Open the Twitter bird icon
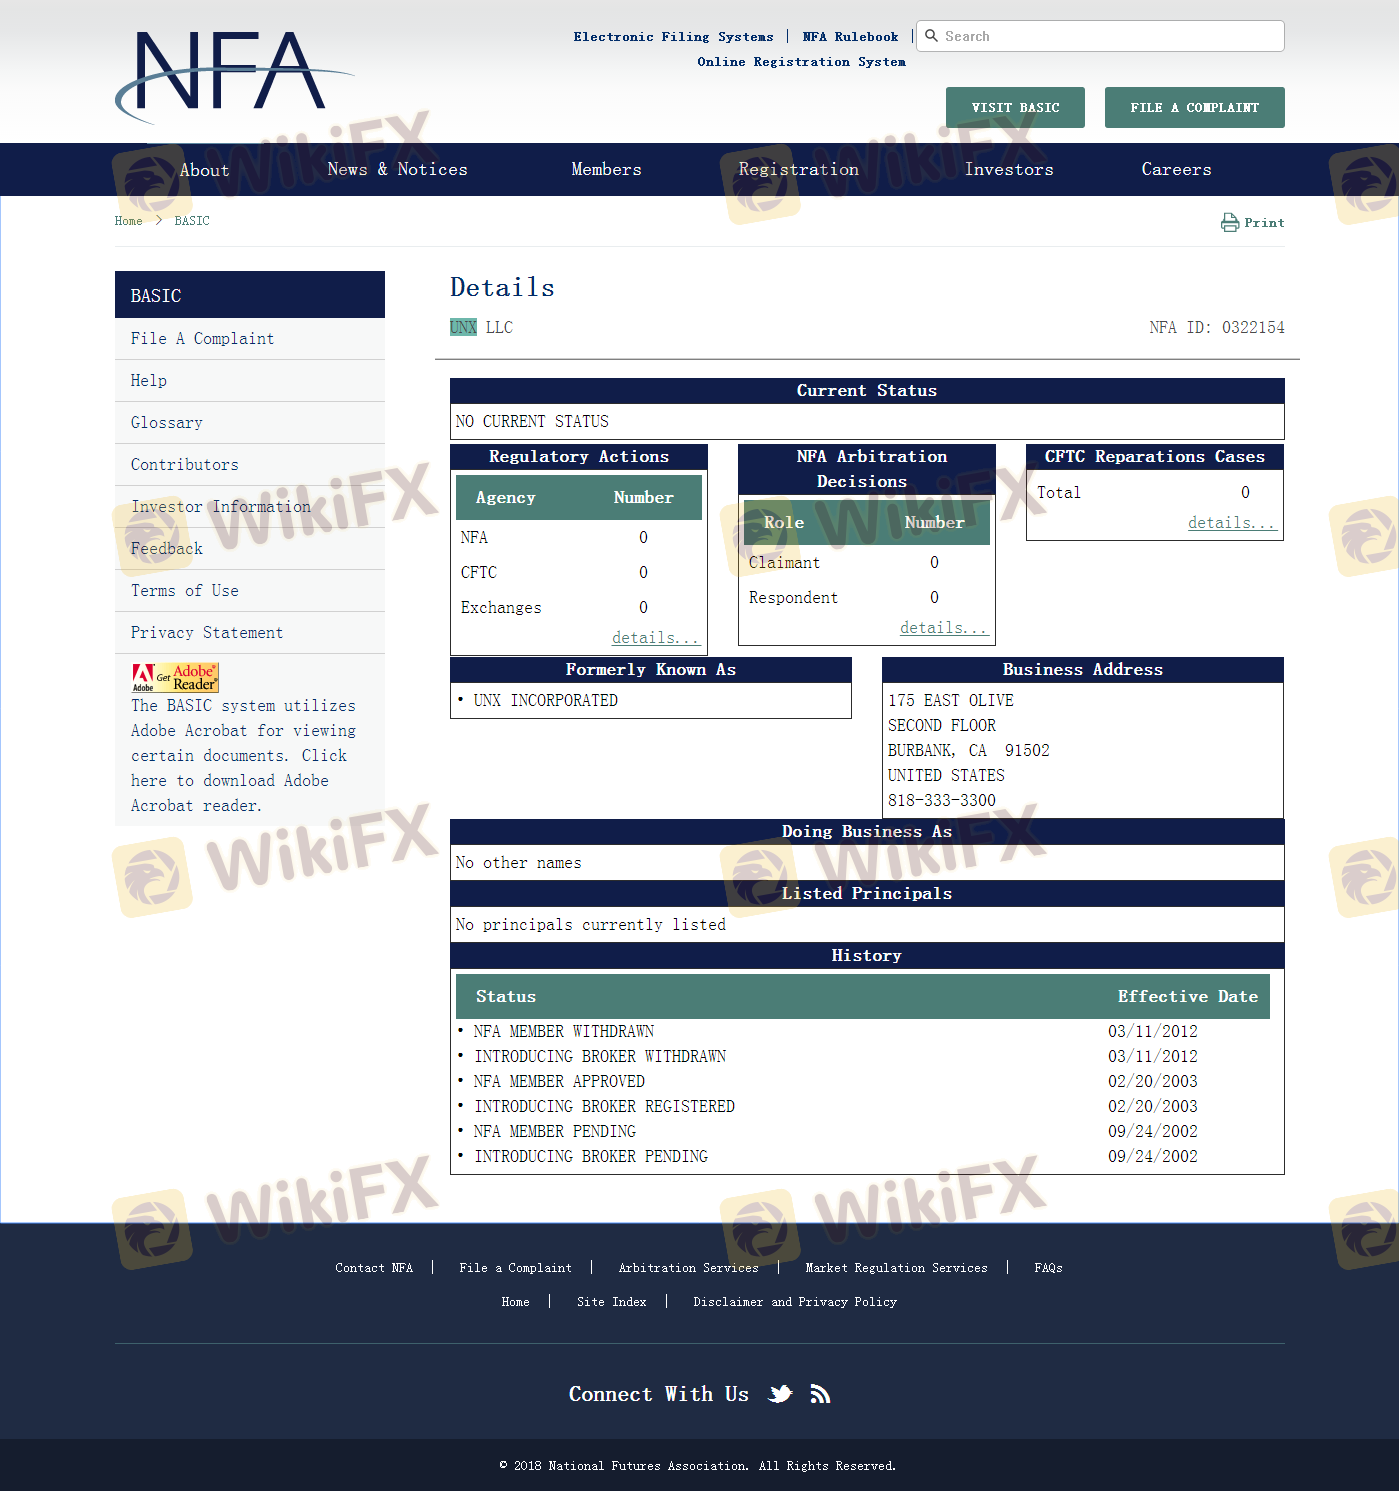The width and height of the screenshot is (1399, 1491). [780, 1394]
